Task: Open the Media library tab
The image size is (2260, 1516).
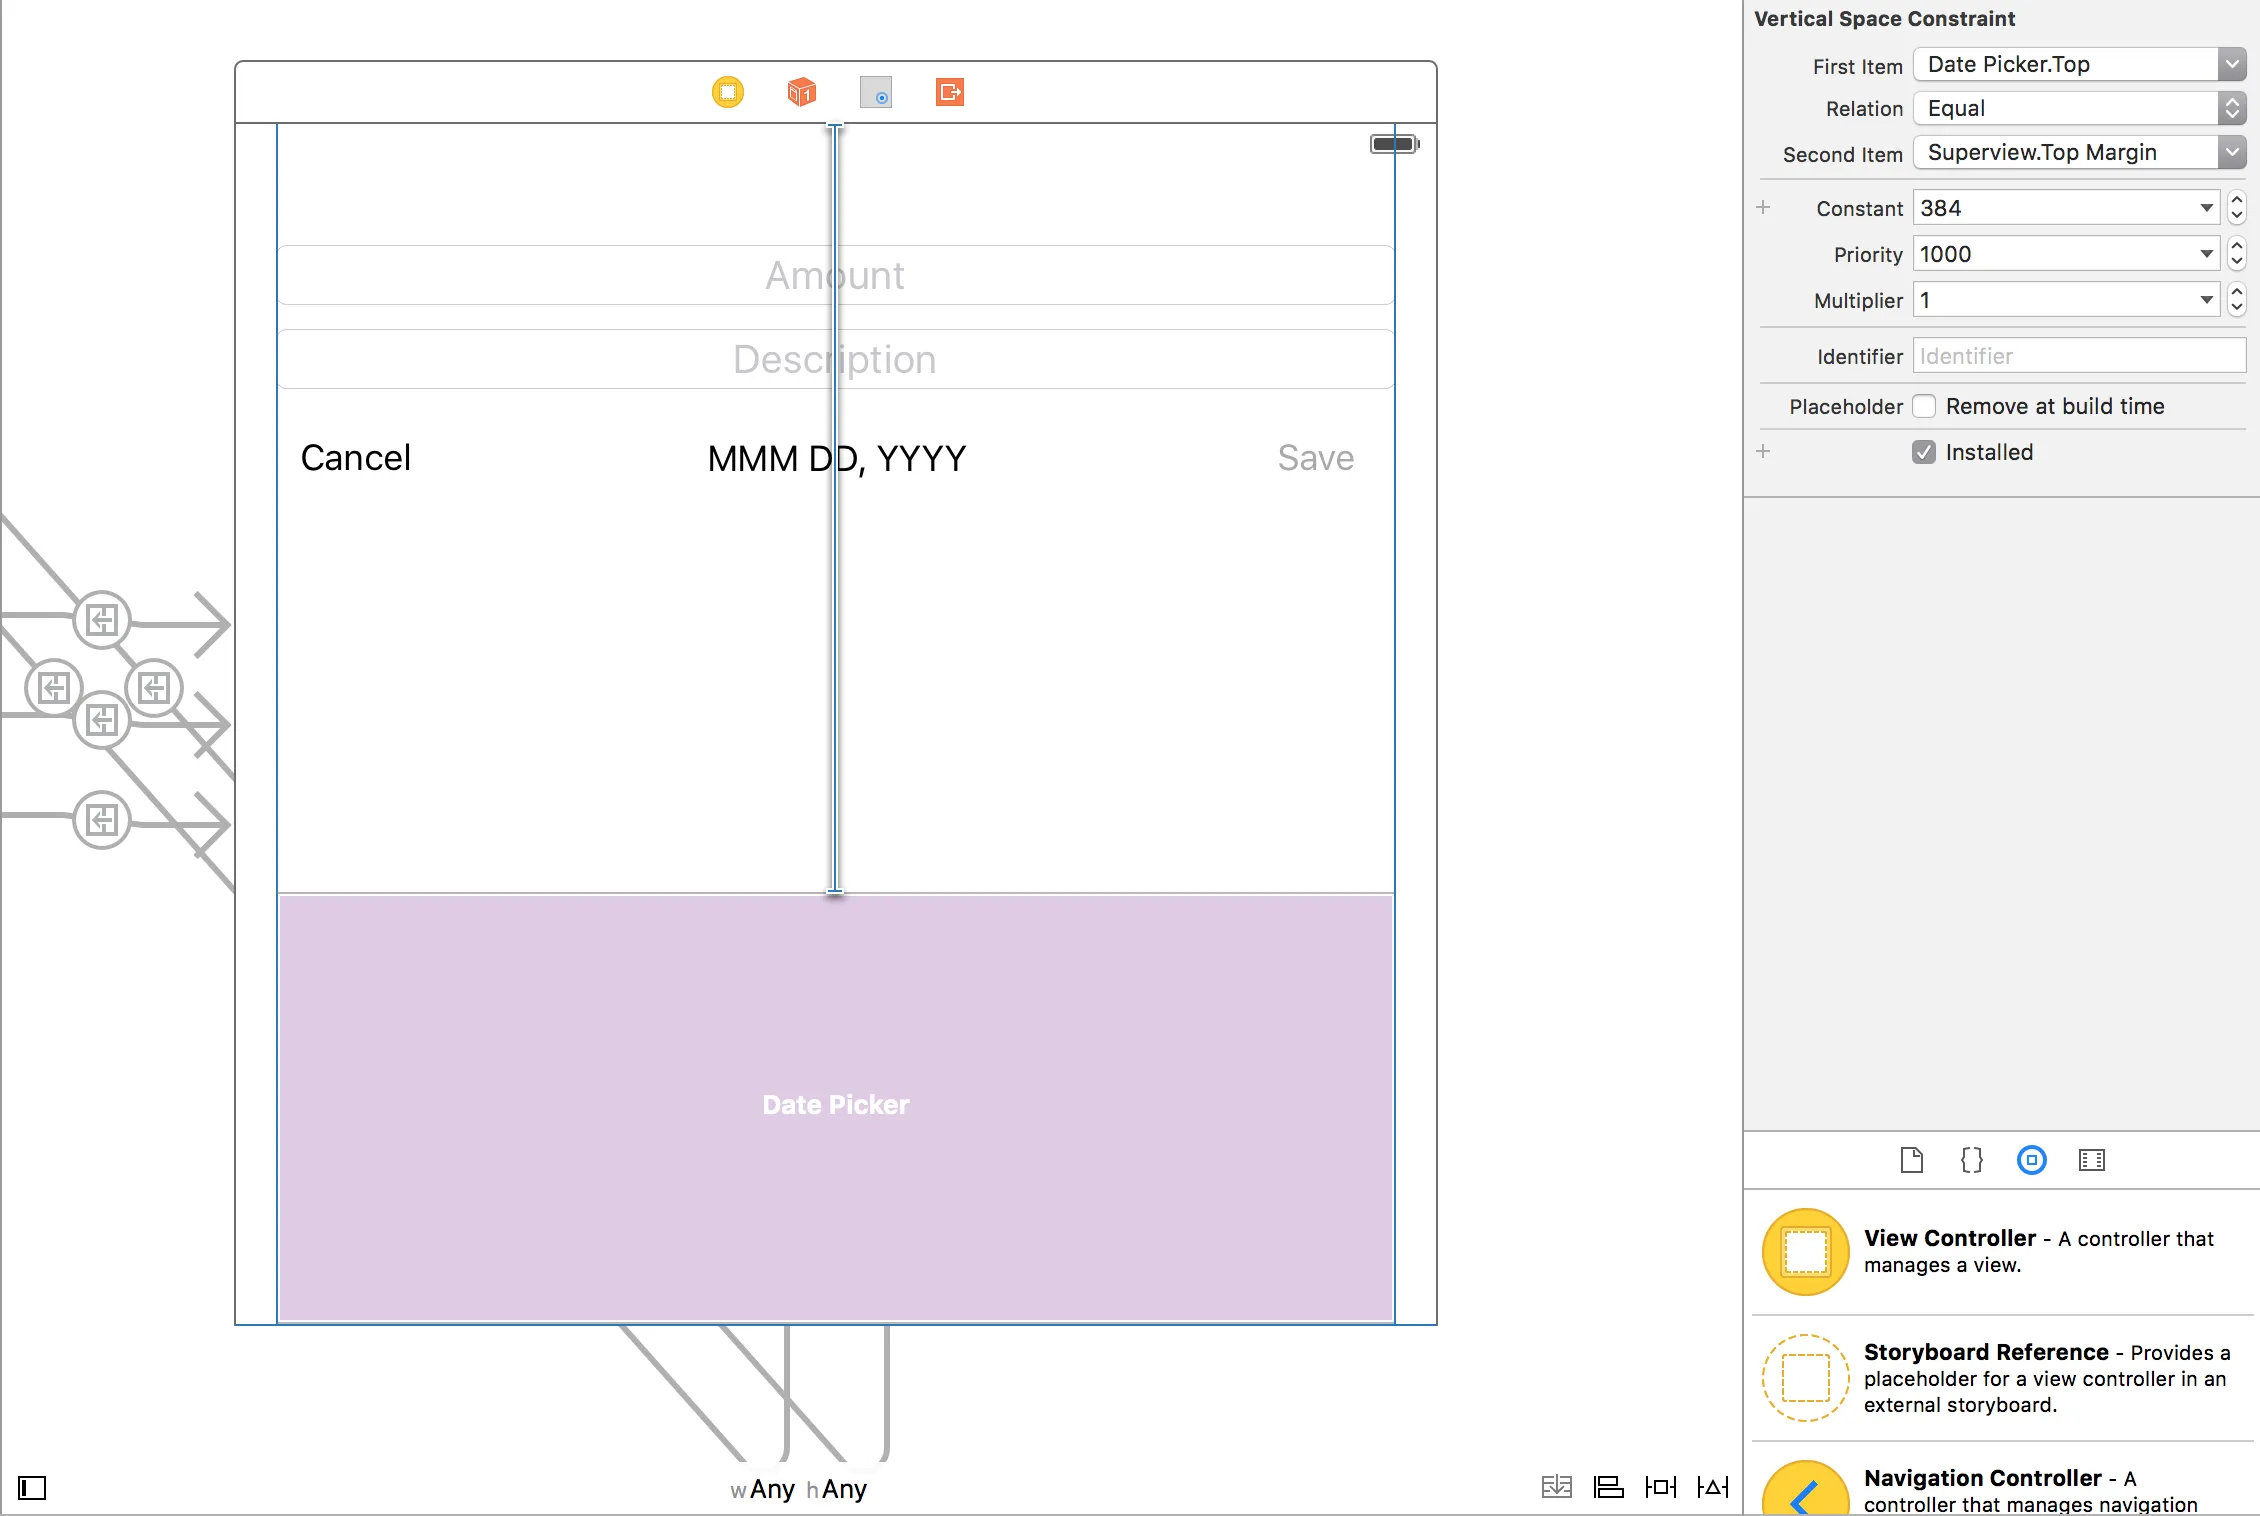Action: [2091, 1160]
